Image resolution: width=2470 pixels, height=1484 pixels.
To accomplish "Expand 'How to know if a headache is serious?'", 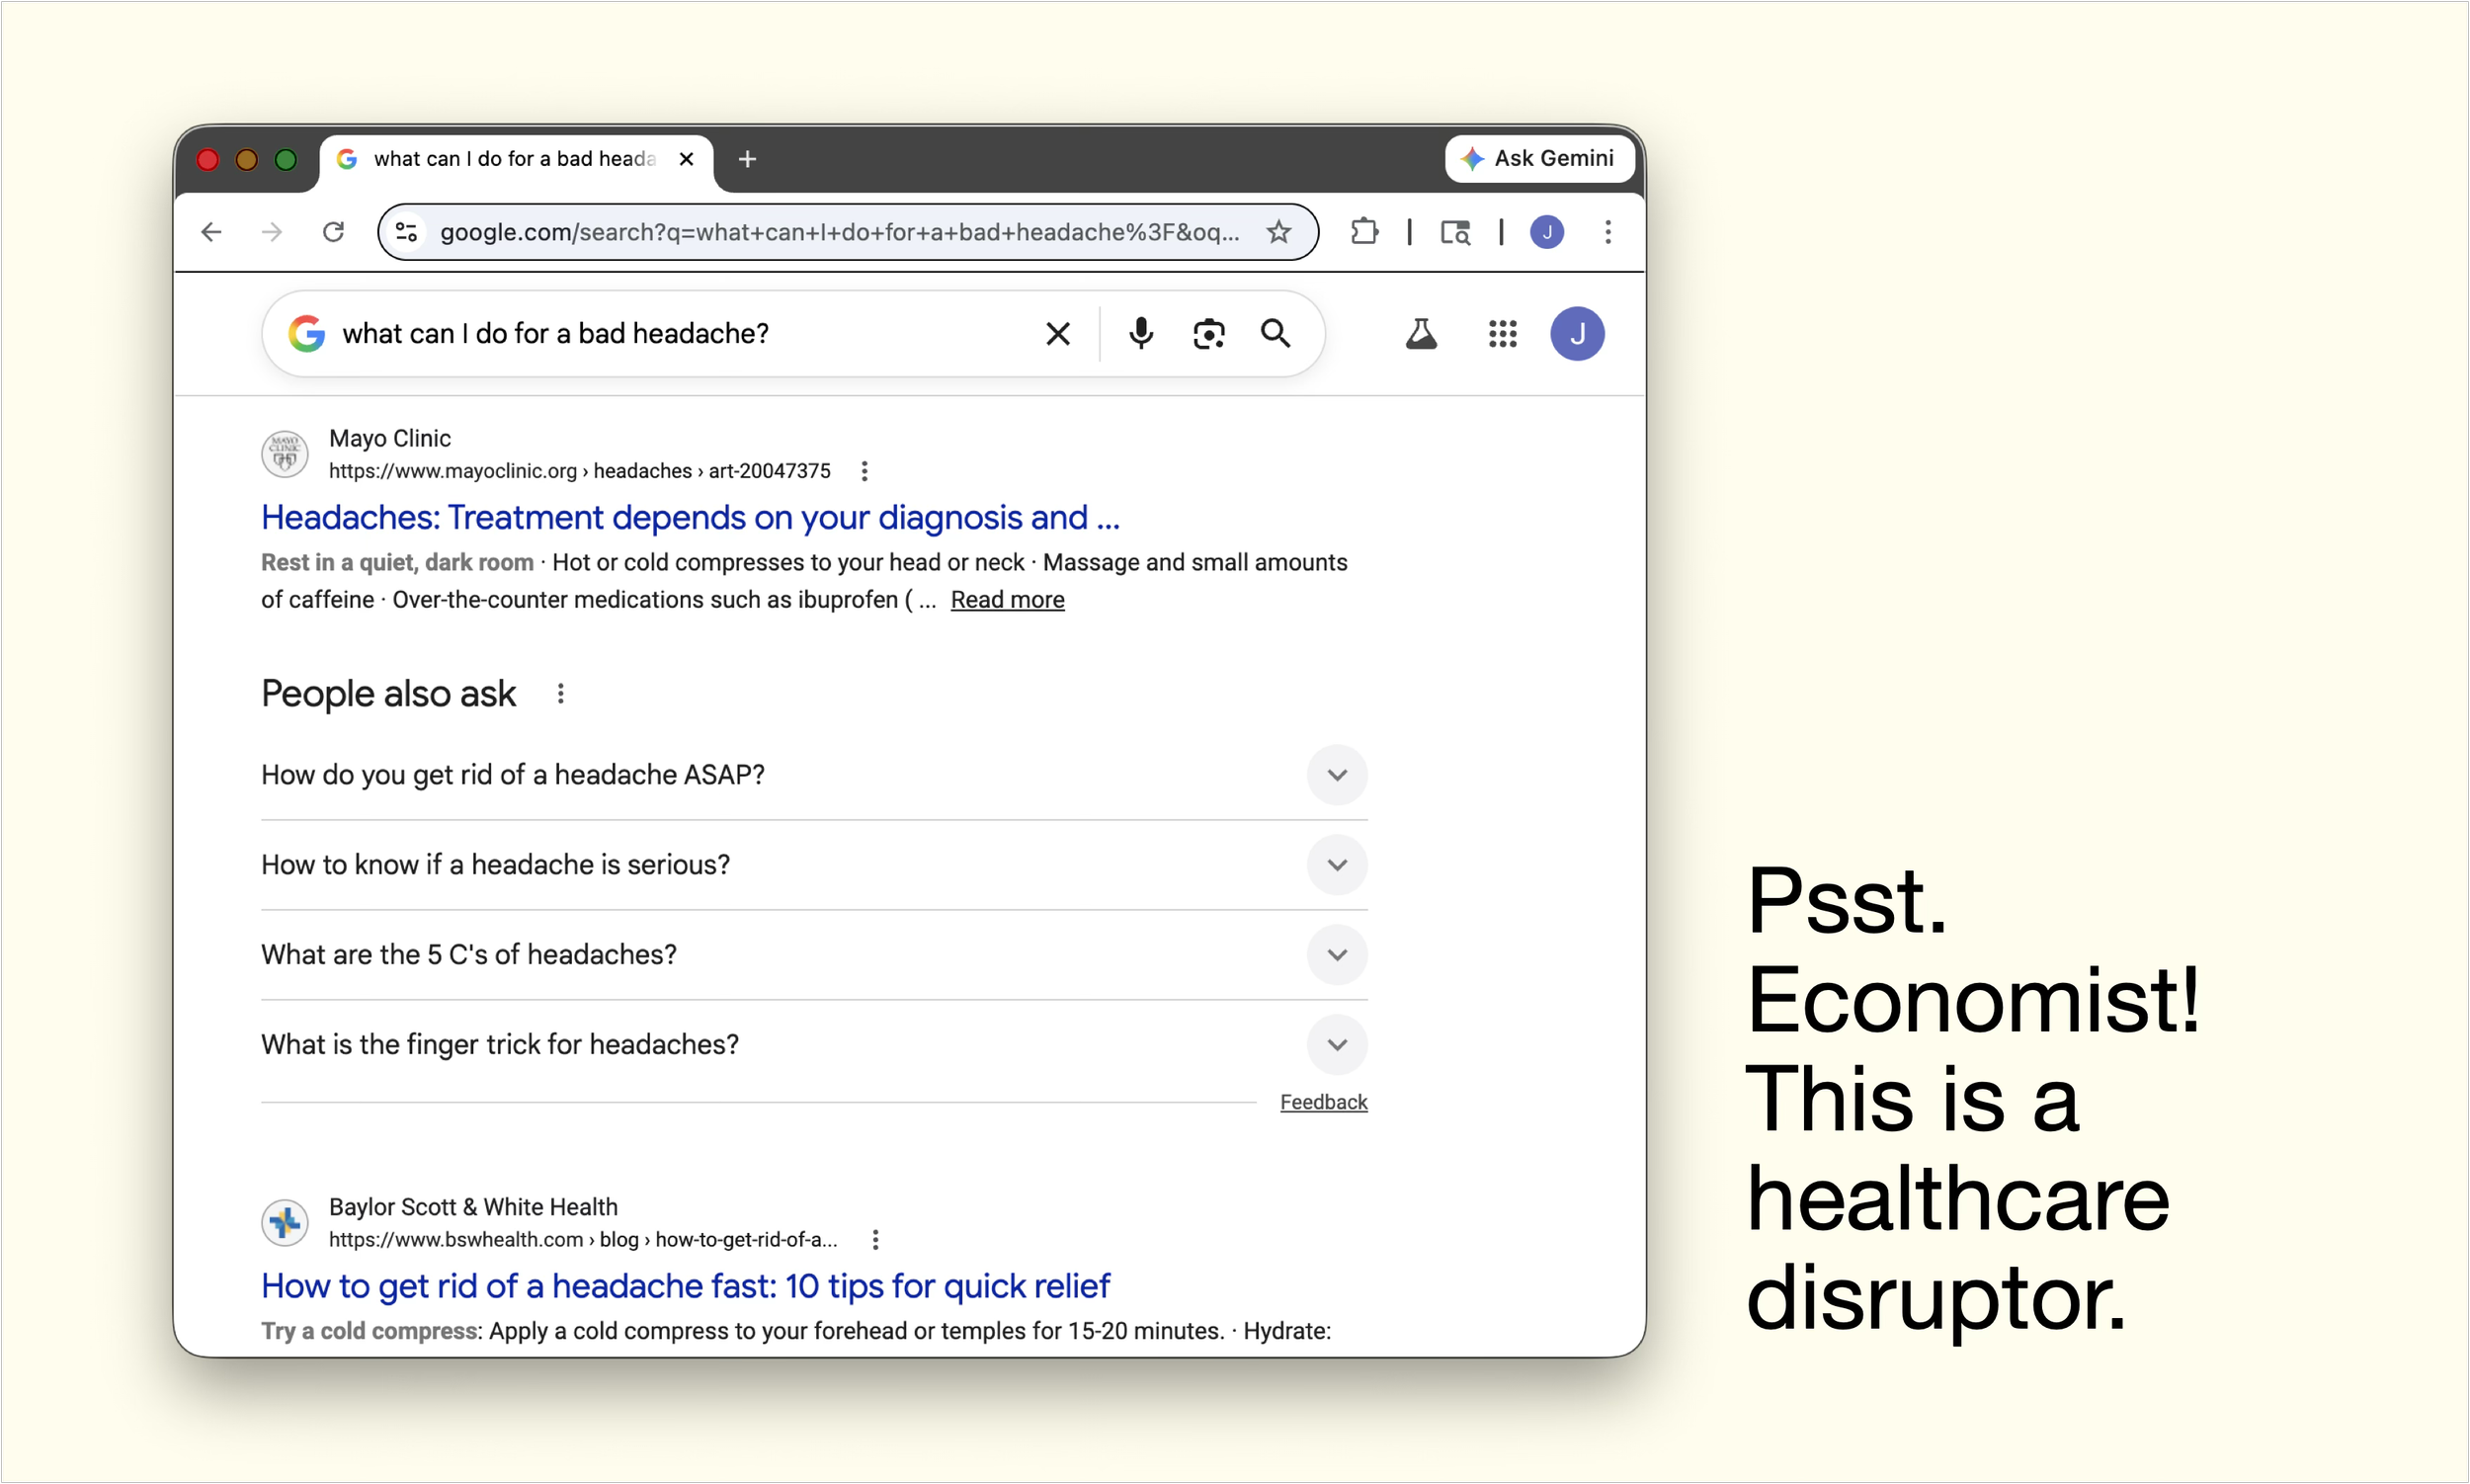I will [1336, 865].
